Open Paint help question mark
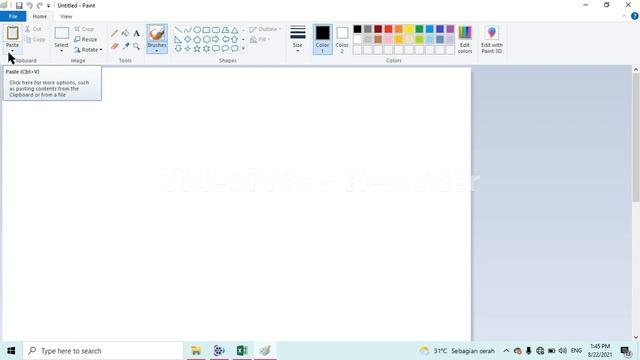The height and width of the screenshot is (360, 640). [635, 16]
